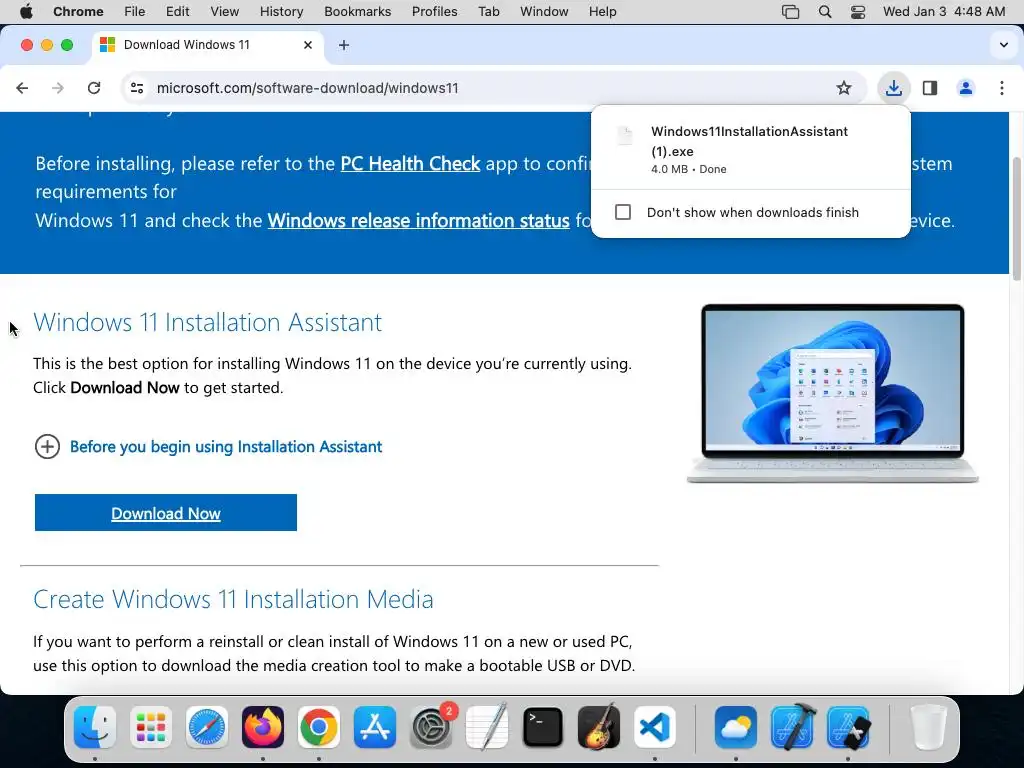Open the Profiles menu
The height and width of the screenshot is (768, 1024).
[434, 12]
